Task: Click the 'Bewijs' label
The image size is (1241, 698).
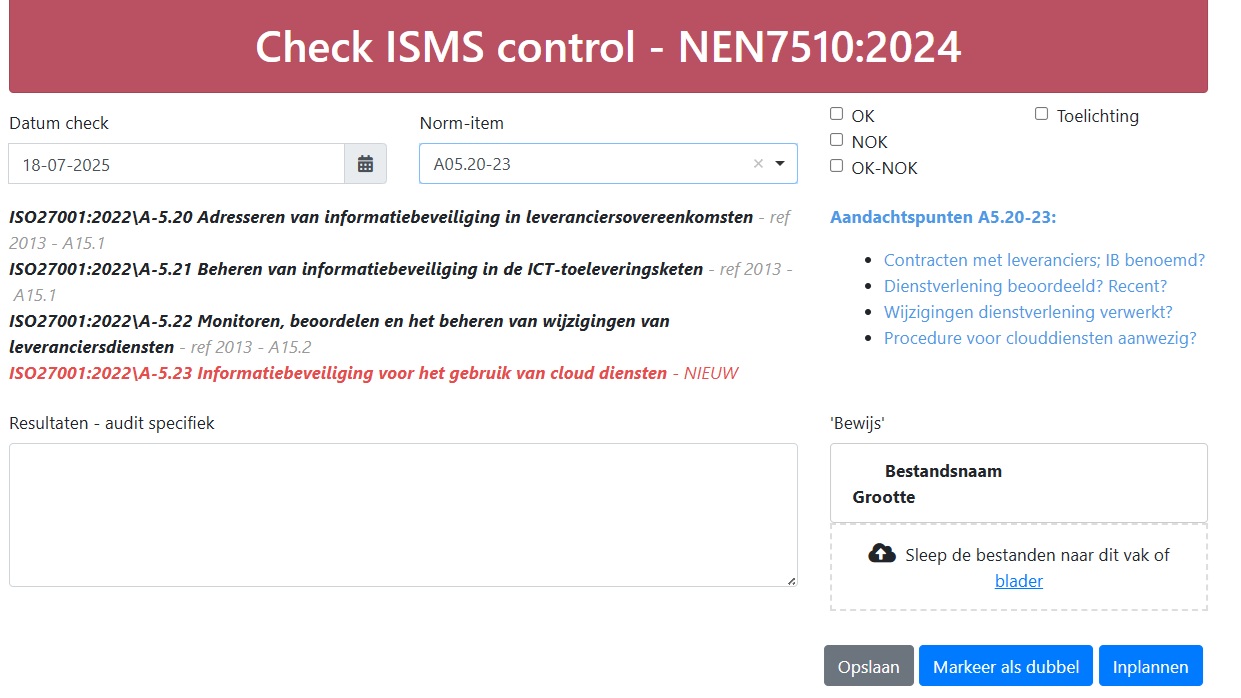Action: point(857,423)
